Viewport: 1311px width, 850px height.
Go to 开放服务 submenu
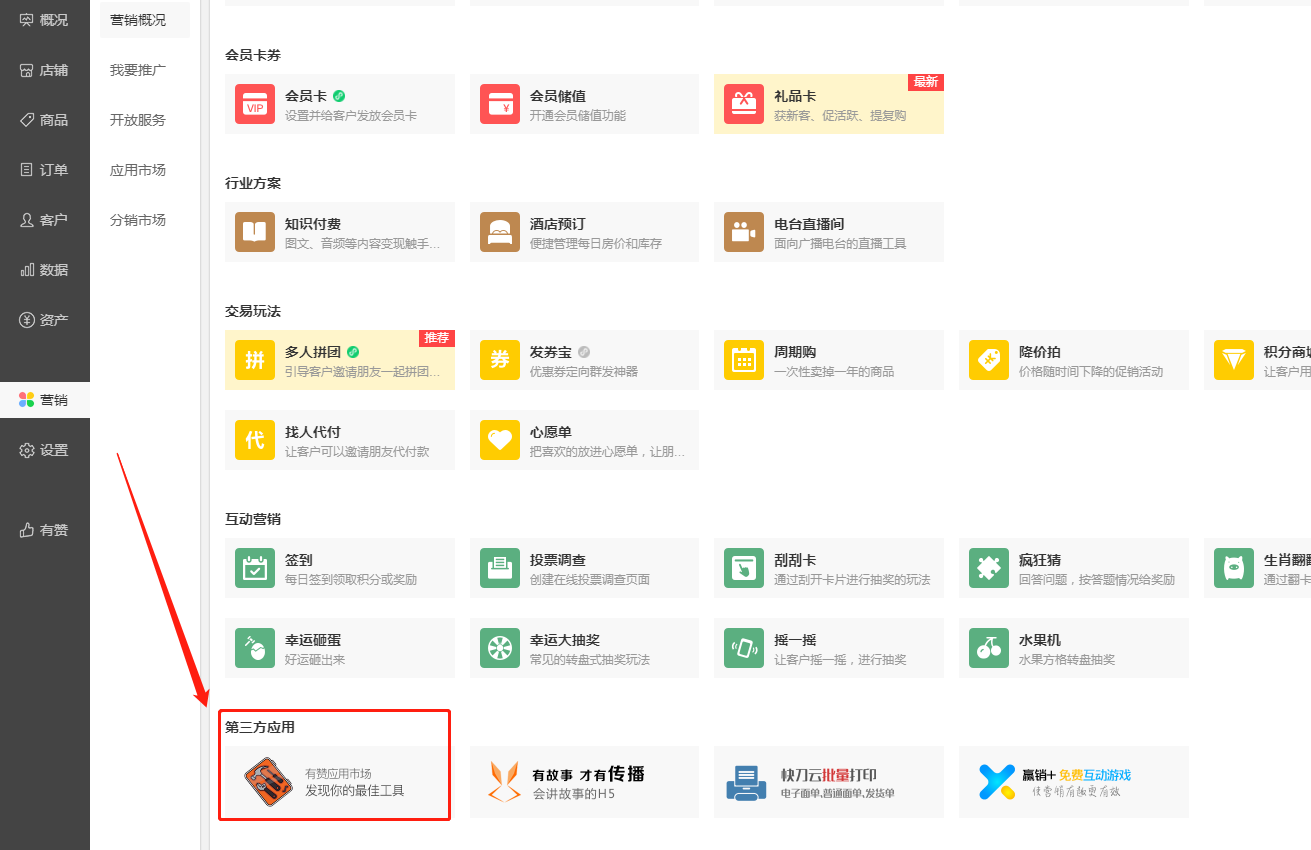click(x=138, y=120)
